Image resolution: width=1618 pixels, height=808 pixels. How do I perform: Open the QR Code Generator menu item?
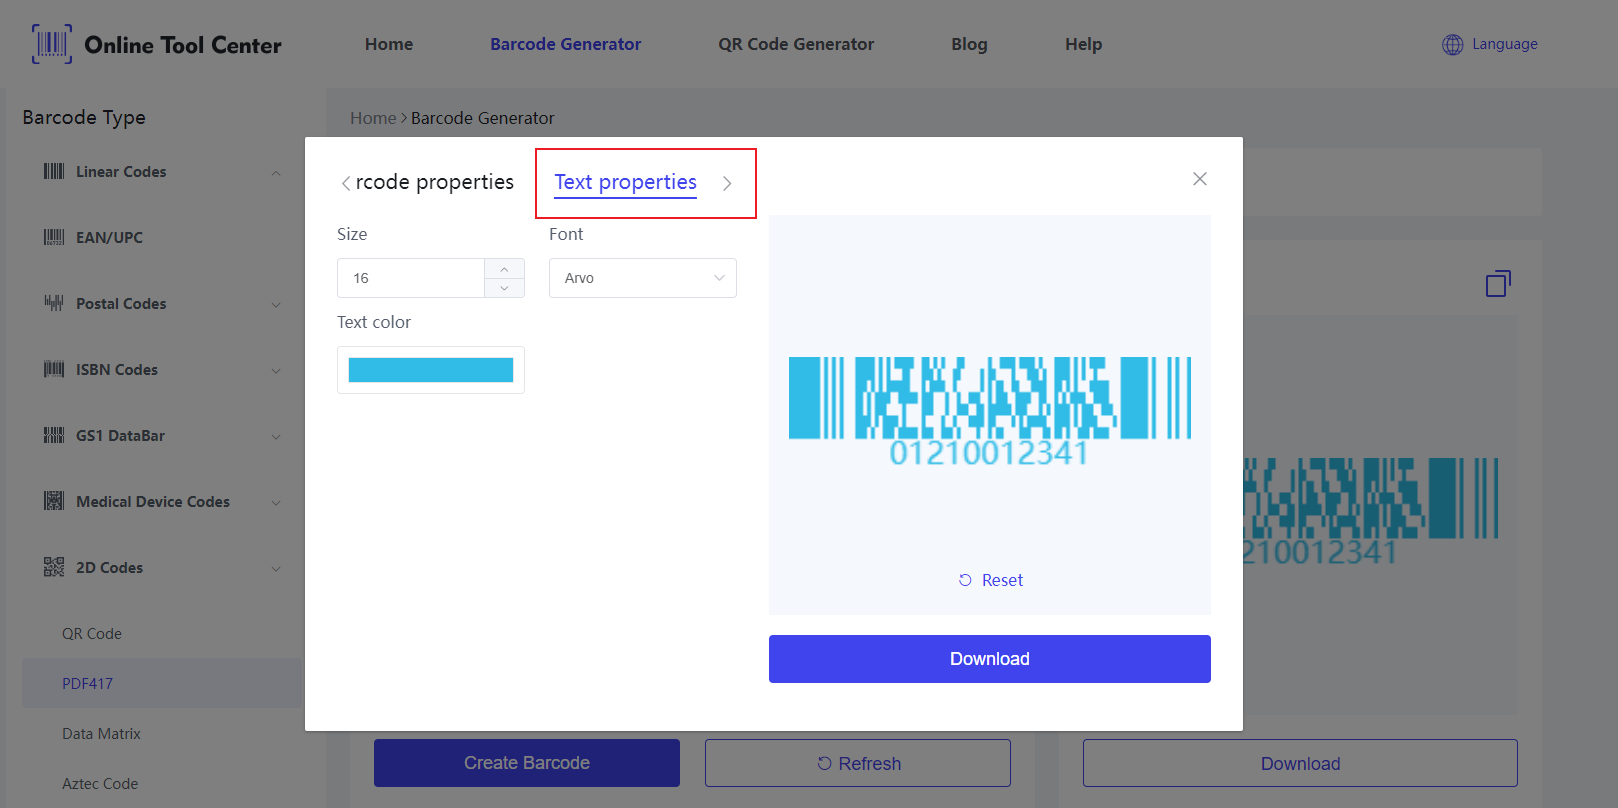796,44
